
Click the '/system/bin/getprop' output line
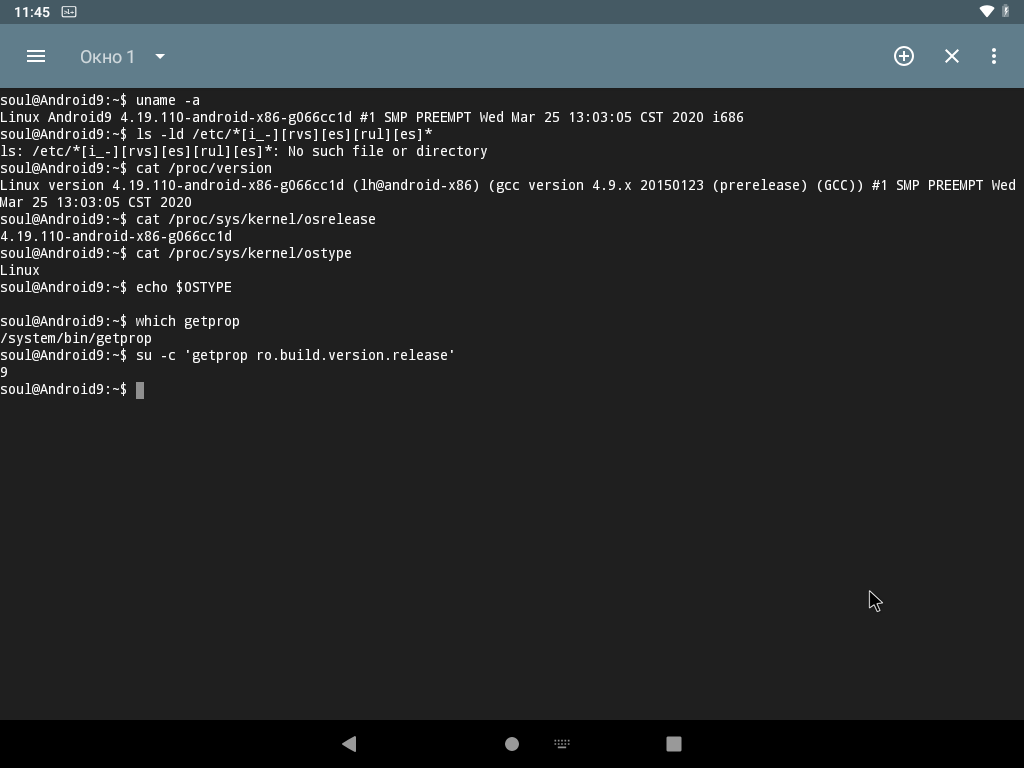coord(76,338)
